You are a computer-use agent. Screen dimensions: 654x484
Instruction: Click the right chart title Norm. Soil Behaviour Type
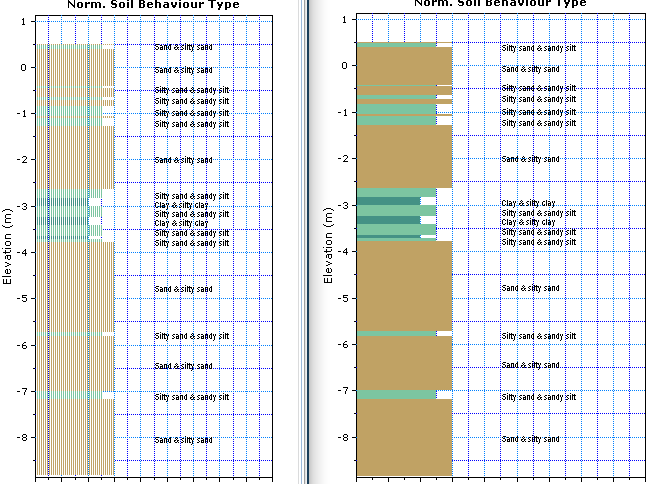click(x=500, y=3)
